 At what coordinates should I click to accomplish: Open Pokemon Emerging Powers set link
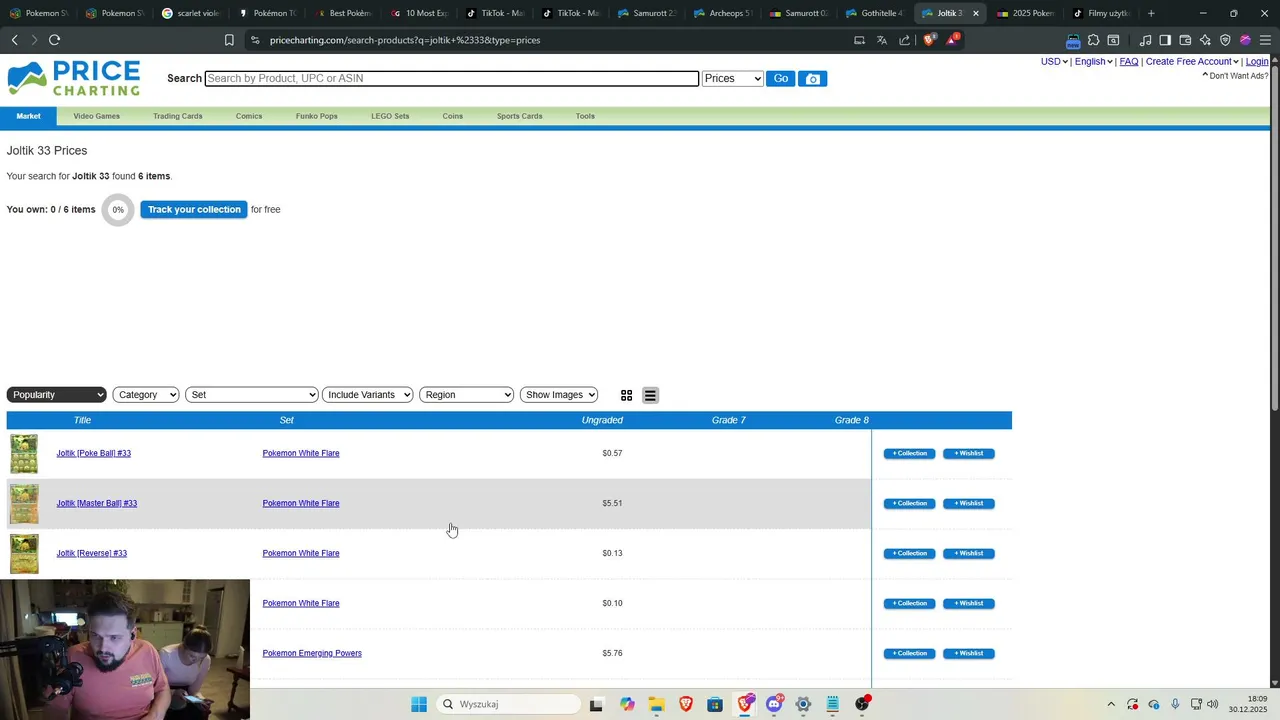(x=312, y=654)
